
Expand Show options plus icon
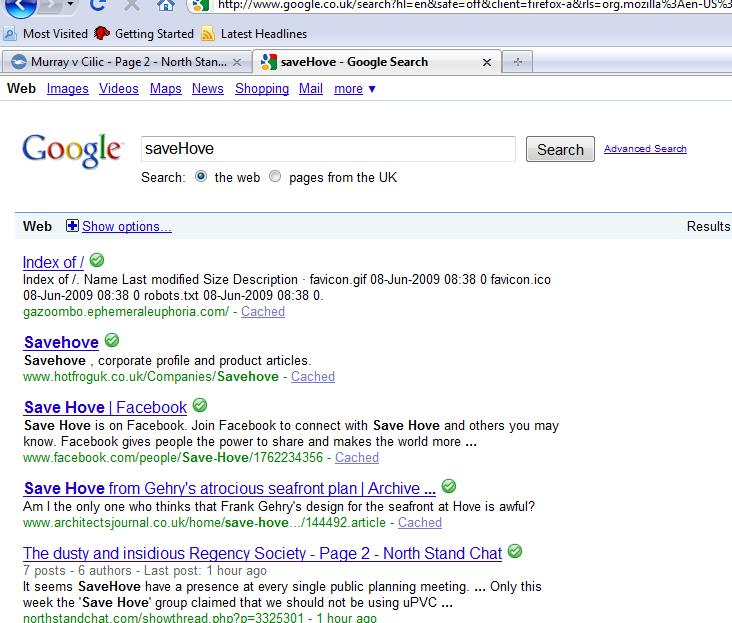[72, 226]
